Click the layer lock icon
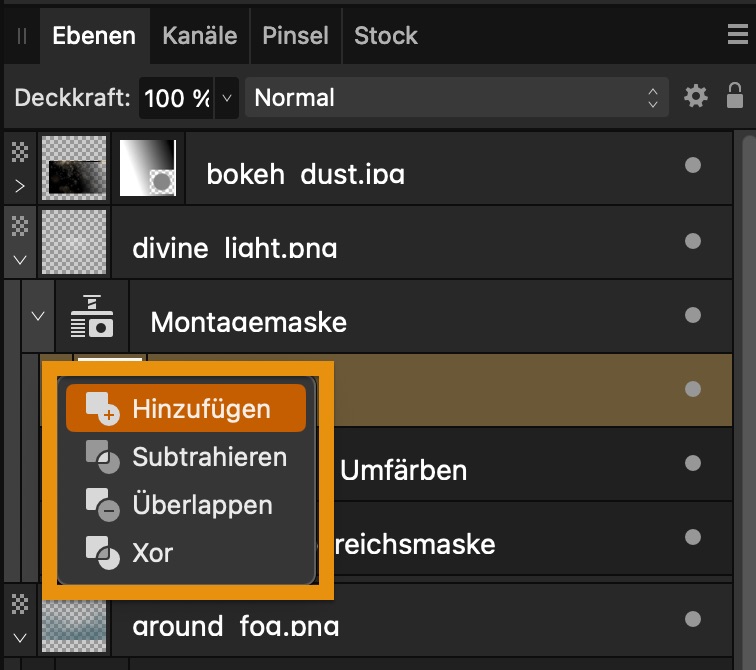 click(x=734, y=96)
